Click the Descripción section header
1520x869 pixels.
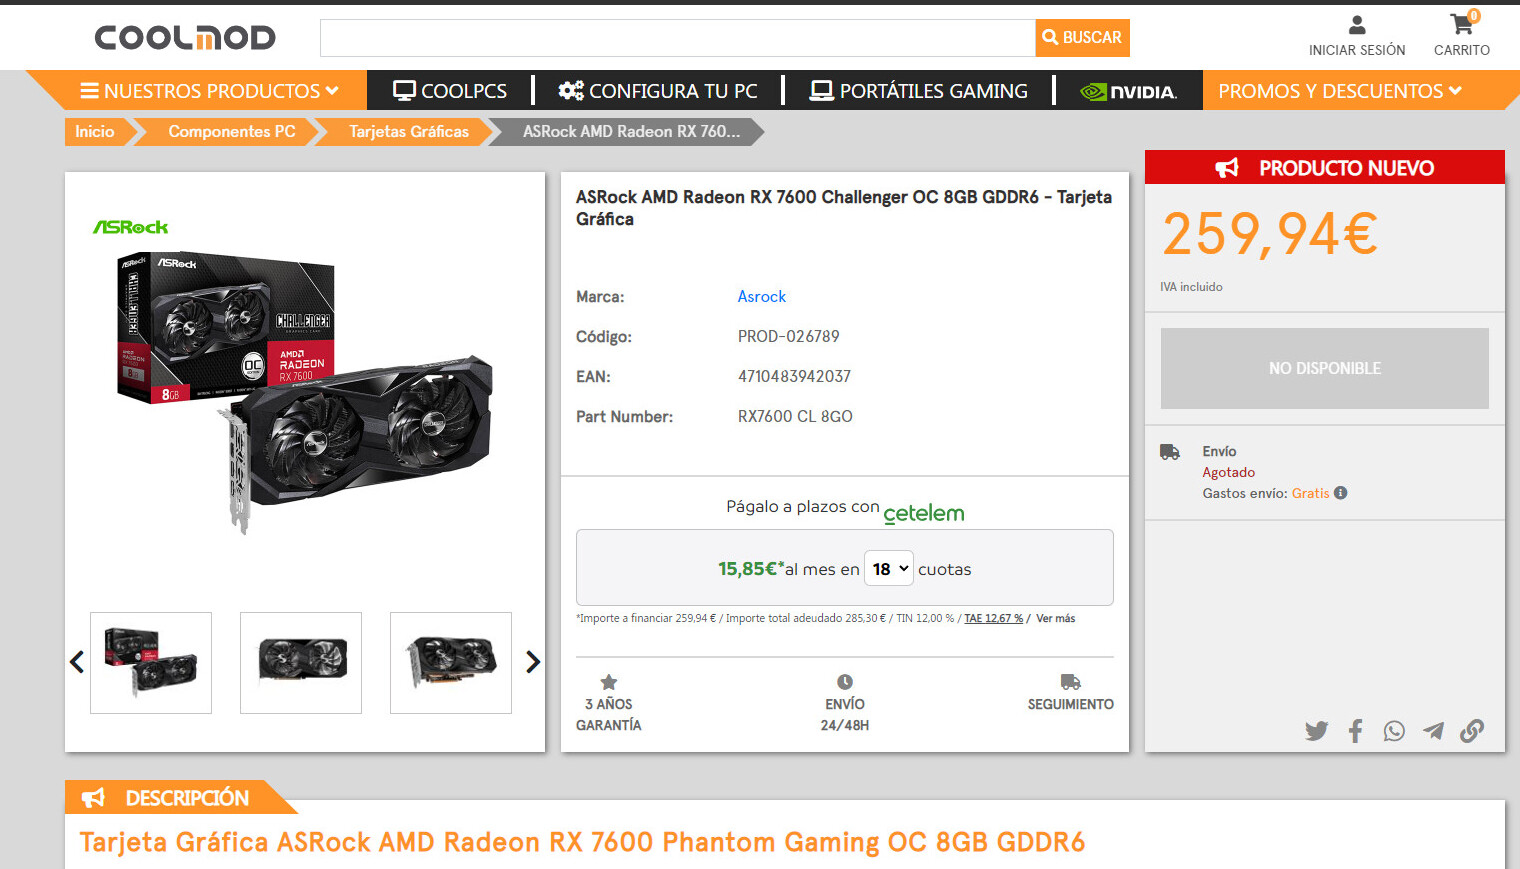[180, 797]
